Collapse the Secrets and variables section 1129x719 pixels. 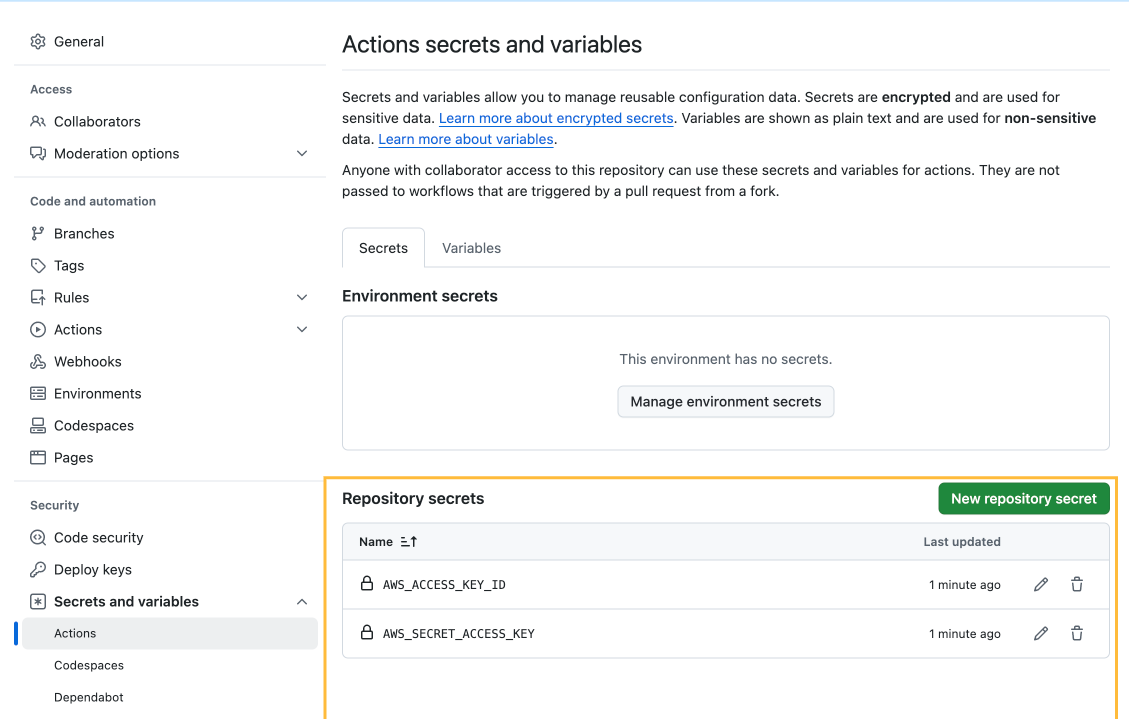click(x=302, y=601)
